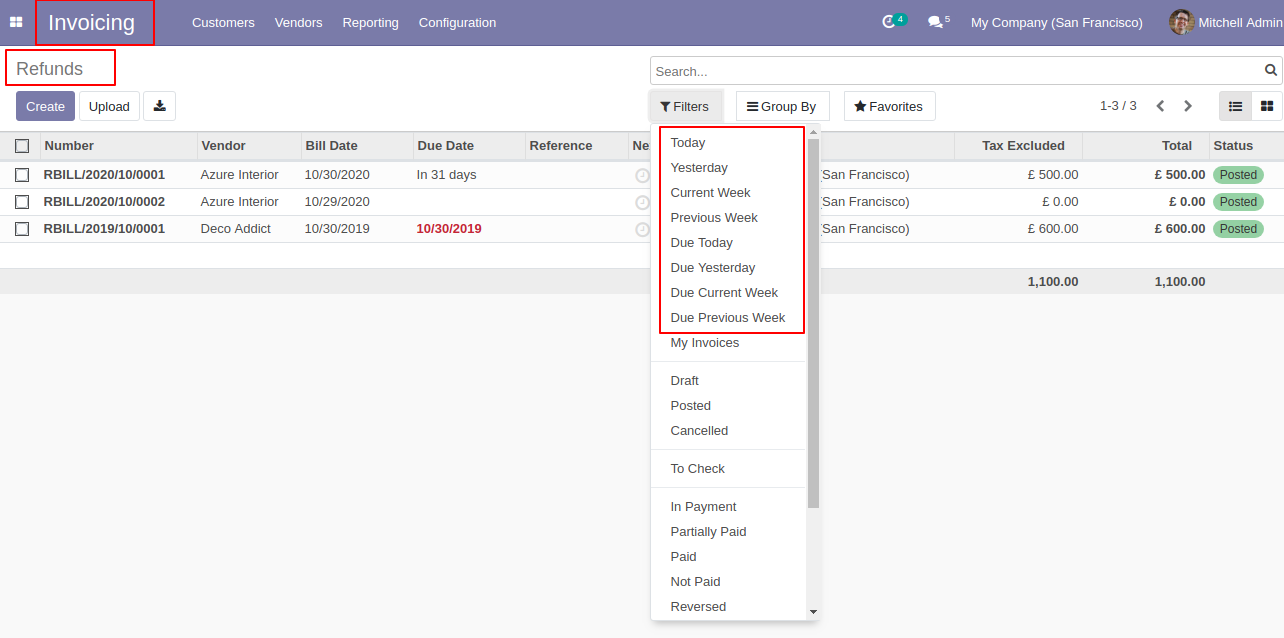Click activity clock for RBILL/2020/10/0002
Viewport: 1284px width, 638px height.
642,202
